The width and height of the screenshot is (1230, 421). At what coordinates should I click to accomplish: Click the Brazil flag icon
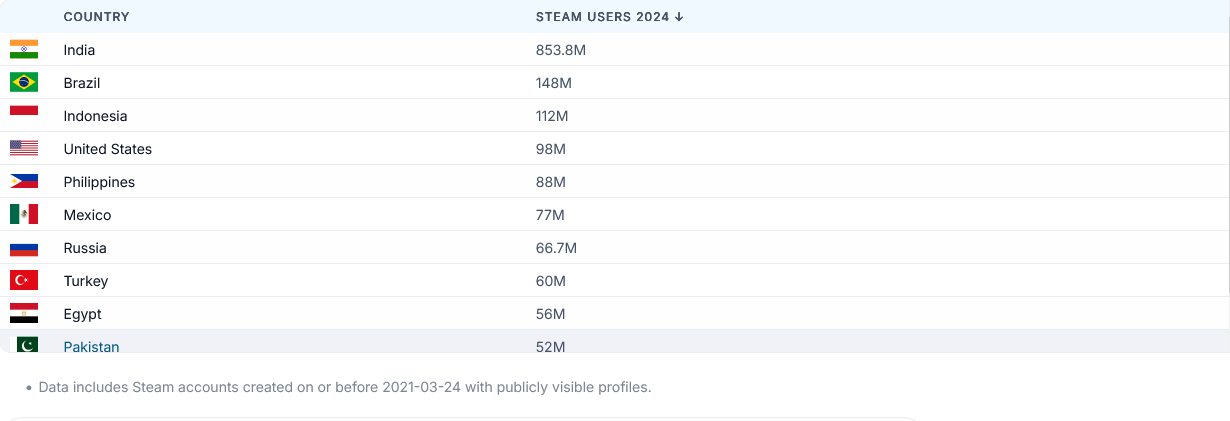point(24,83)
